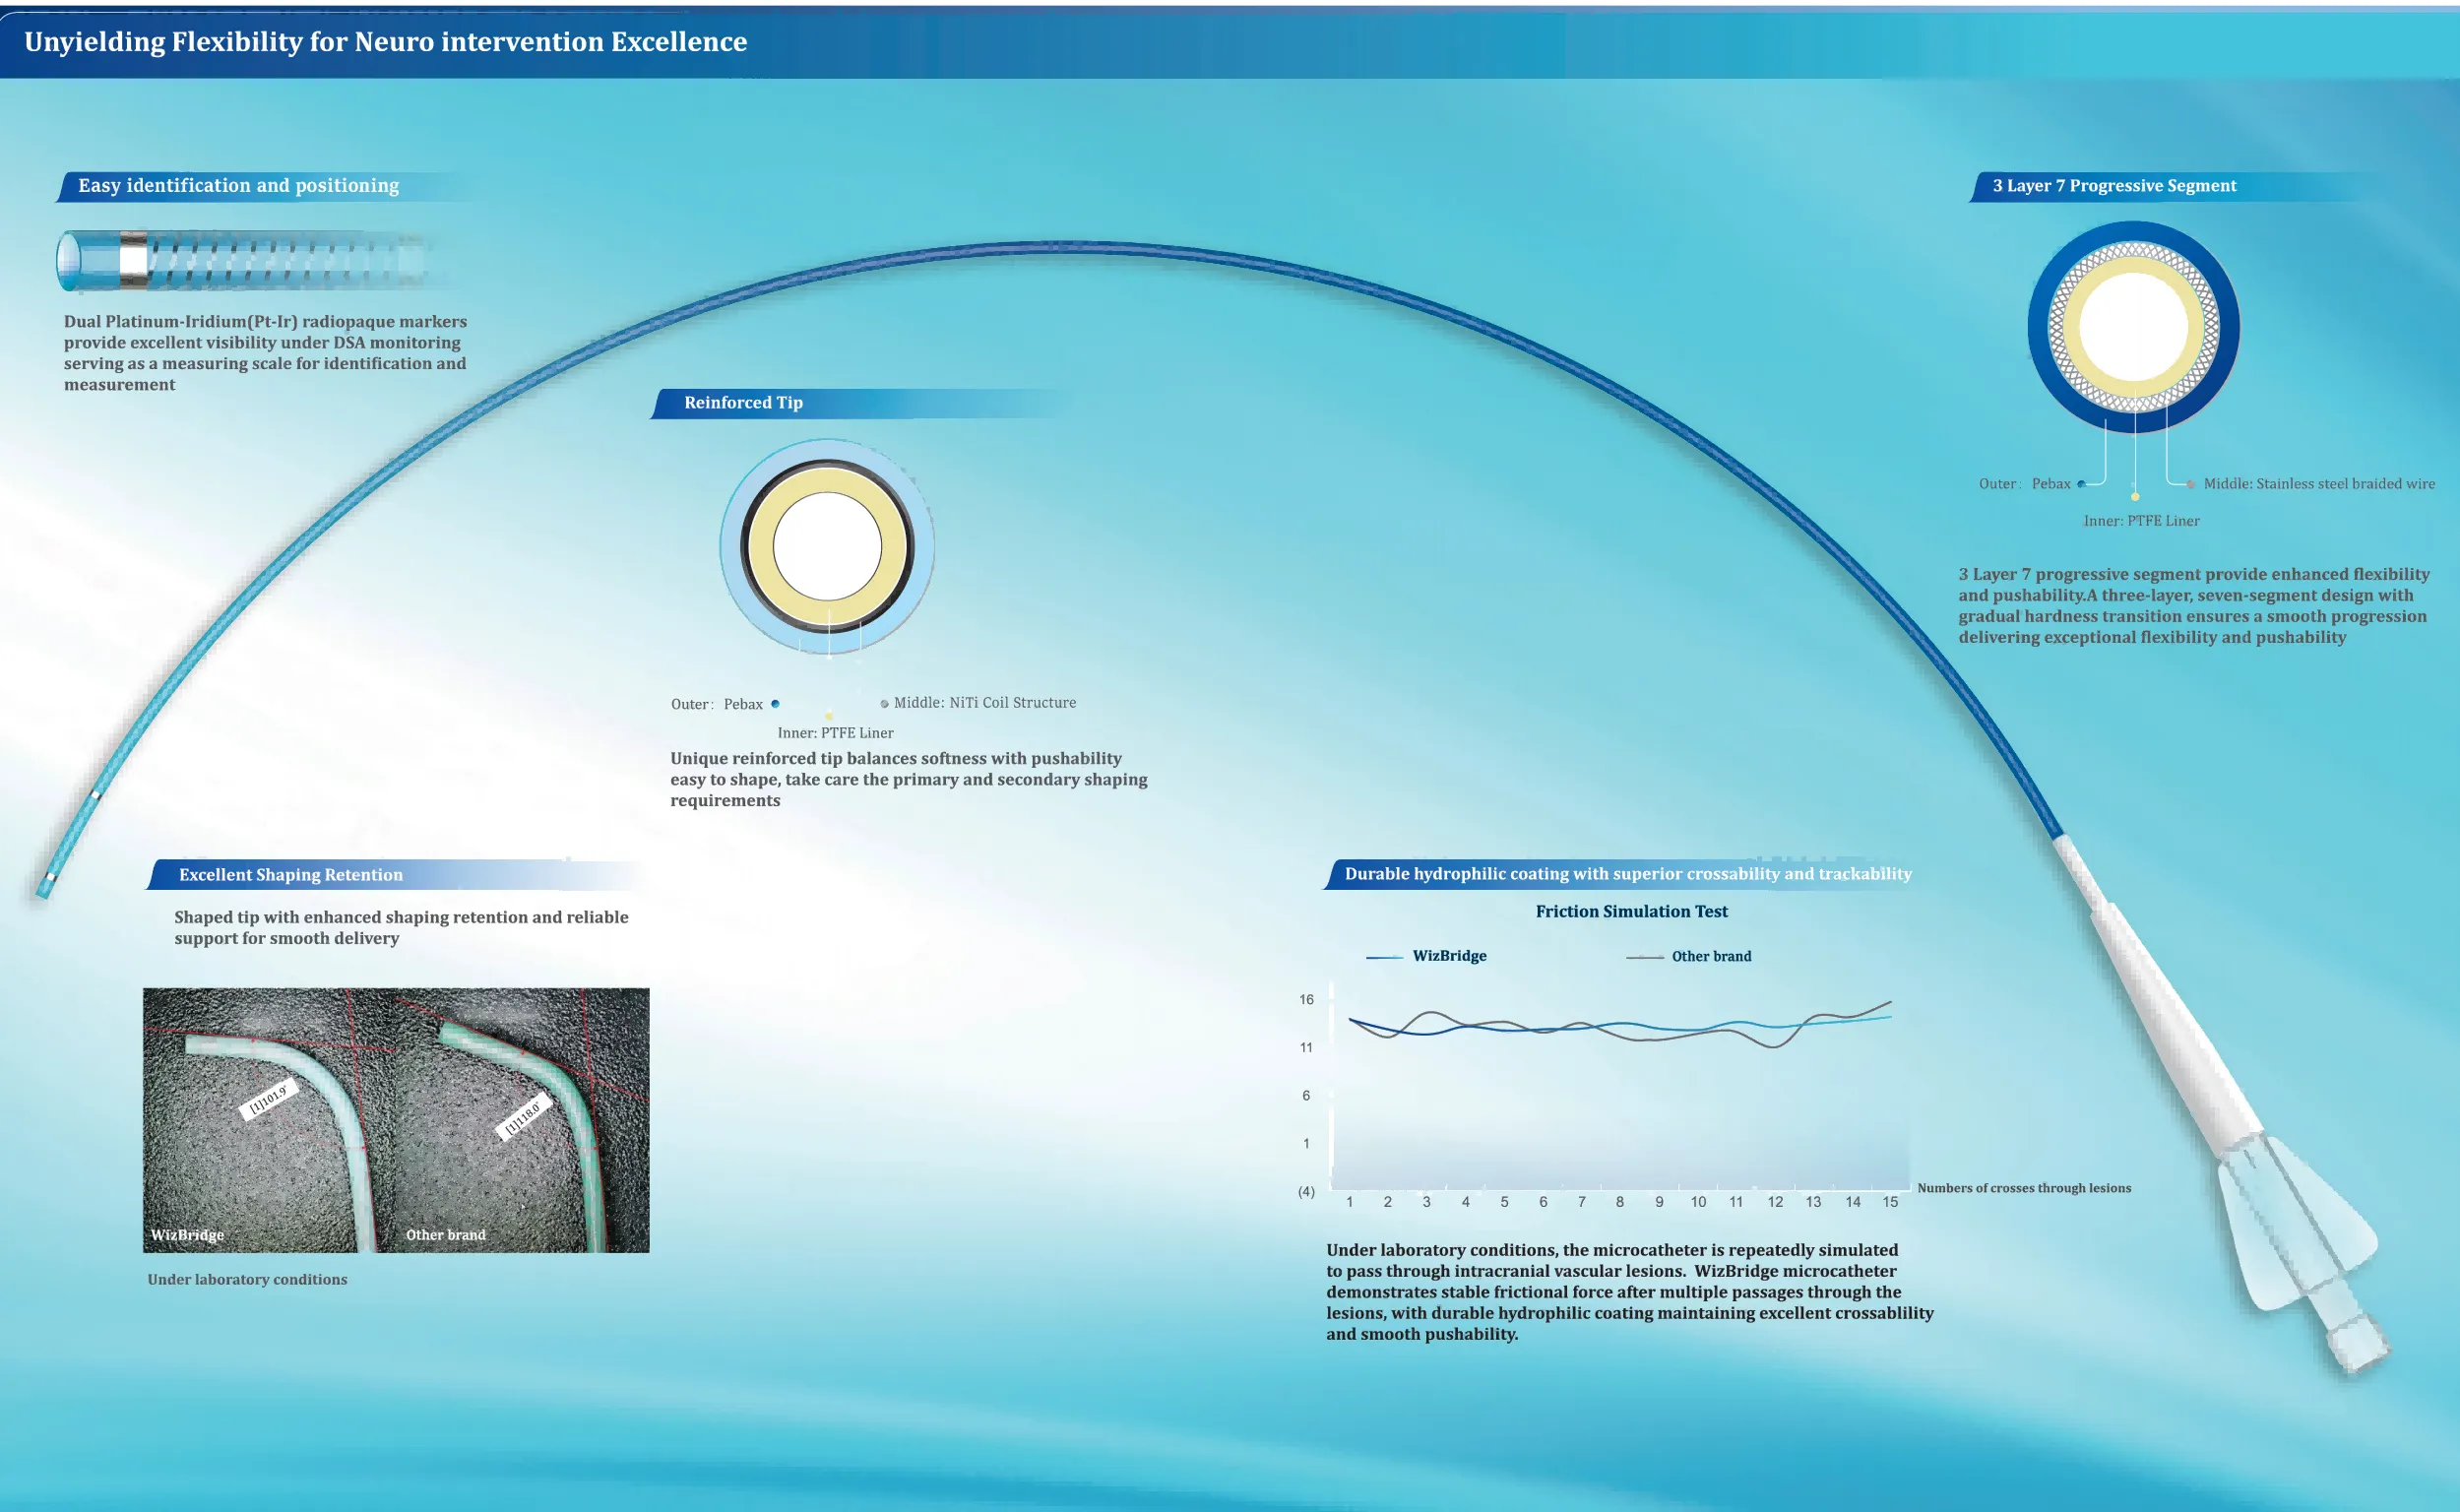Image resolution: width=2460 pixels, height=1512 pixels.
Task: Enable the blue Outer: Pebax indicator dot
Action: click(x=777, y=704)
